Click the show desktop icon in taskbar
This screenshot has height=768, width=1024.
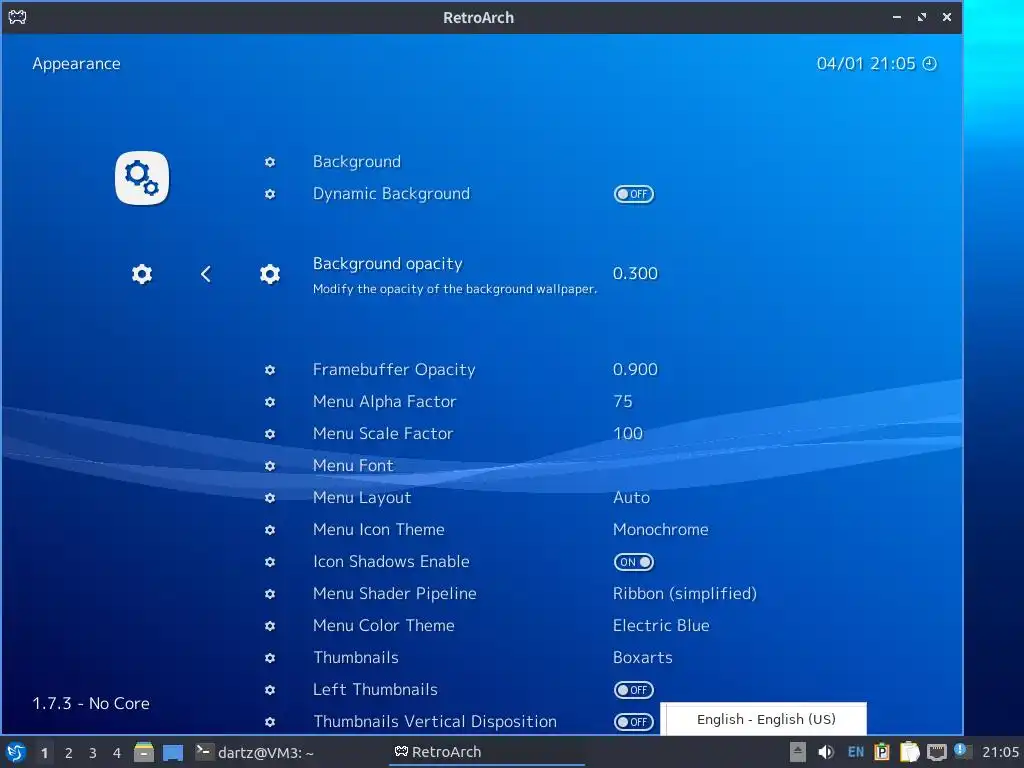[x=173, y=753]
